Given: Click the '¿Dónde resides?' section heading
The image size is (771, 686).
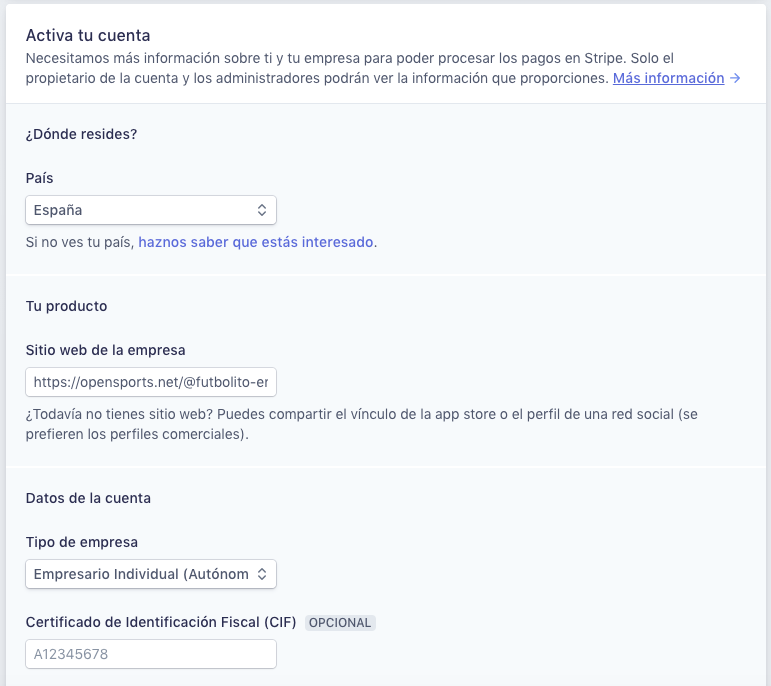Looking at the screenshot, I should 81,134.
